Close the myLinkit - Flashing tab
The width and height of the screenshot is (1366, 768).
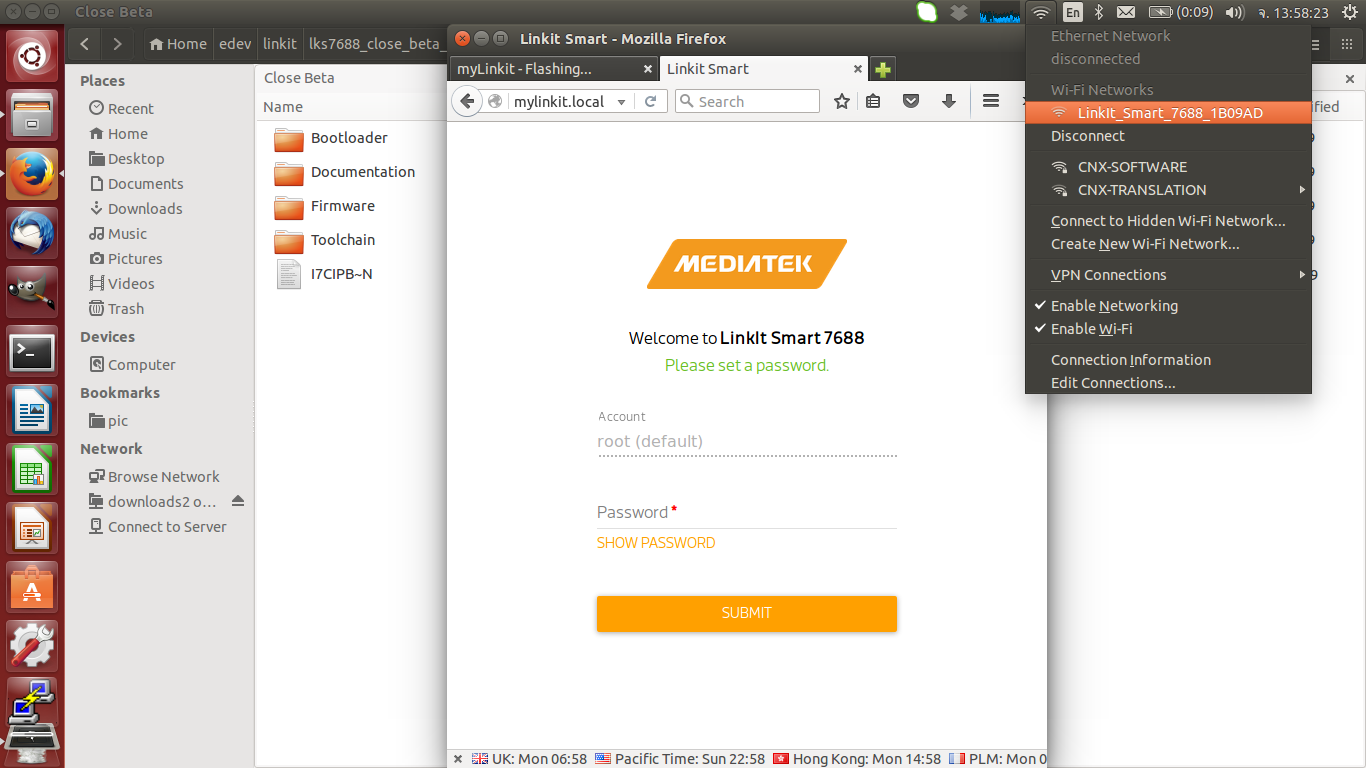click(x=647, y=69)
